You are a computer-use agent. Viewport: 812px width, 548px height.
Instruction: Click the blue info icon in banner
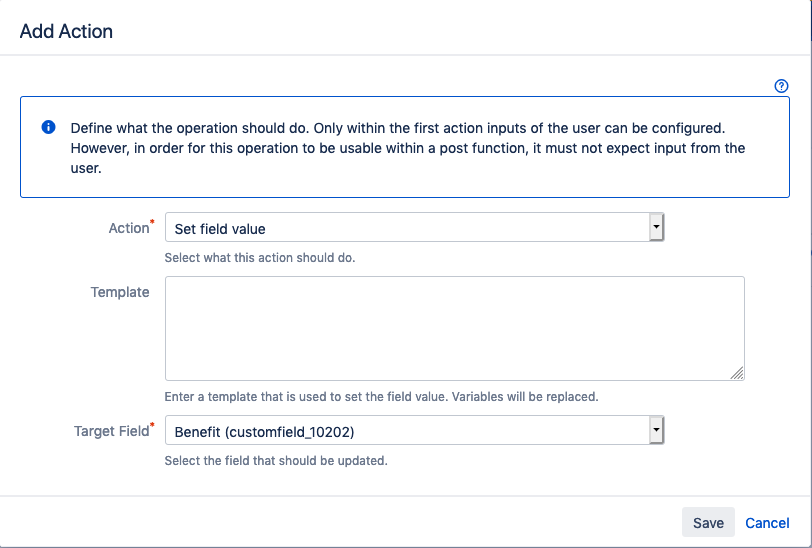[48, 128]
